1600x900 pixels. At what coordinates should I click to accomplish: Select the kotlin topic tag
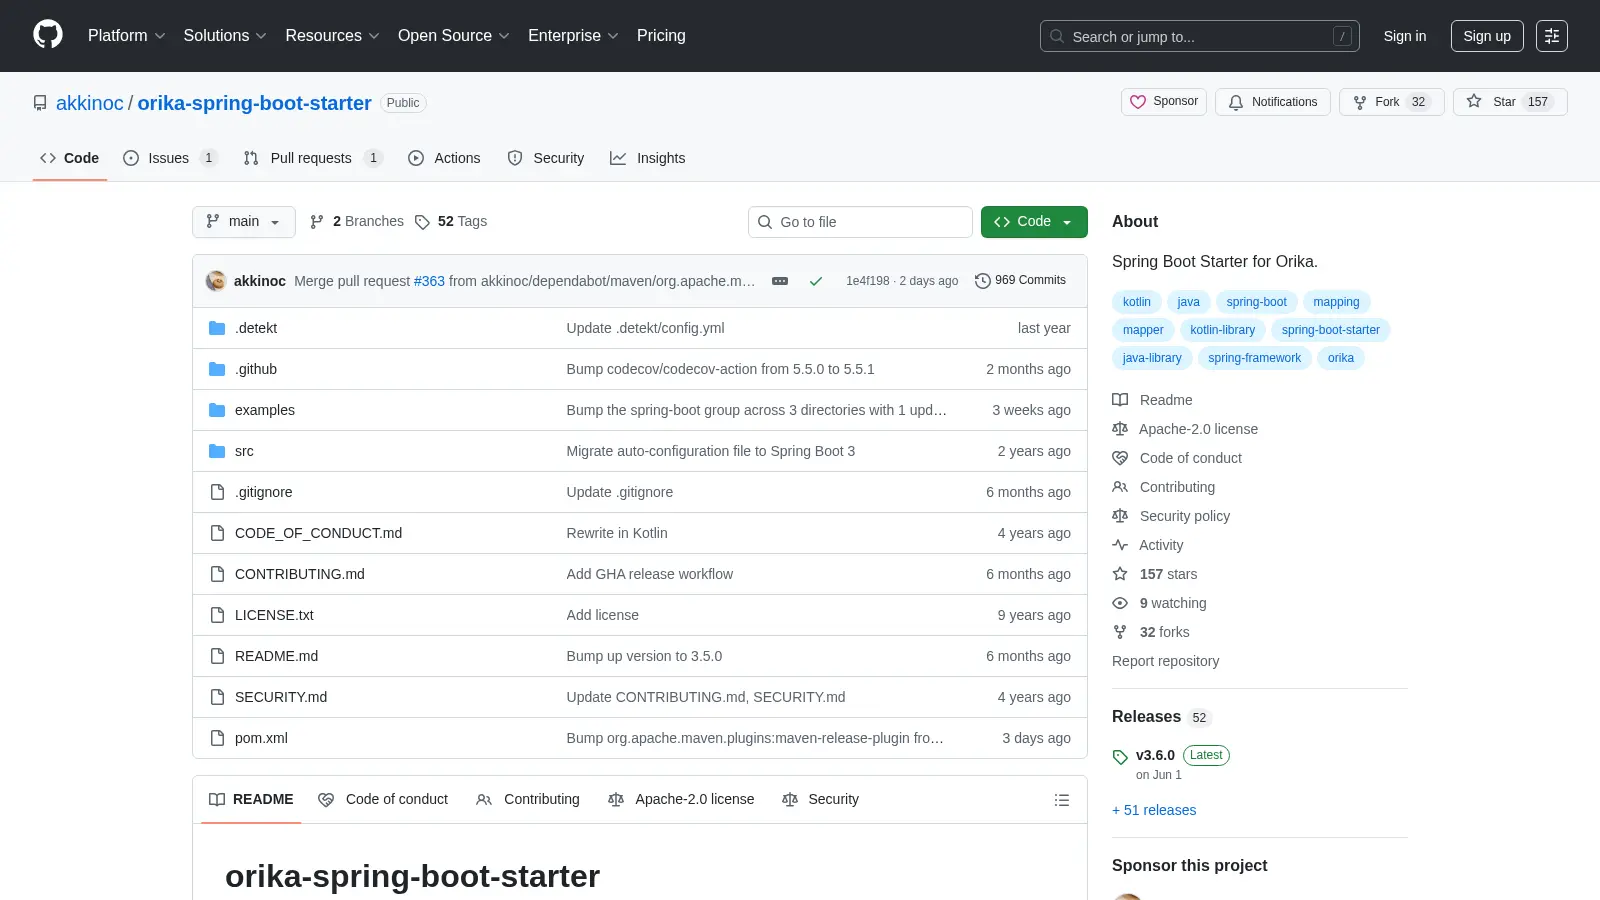[x=1137, y=302]
